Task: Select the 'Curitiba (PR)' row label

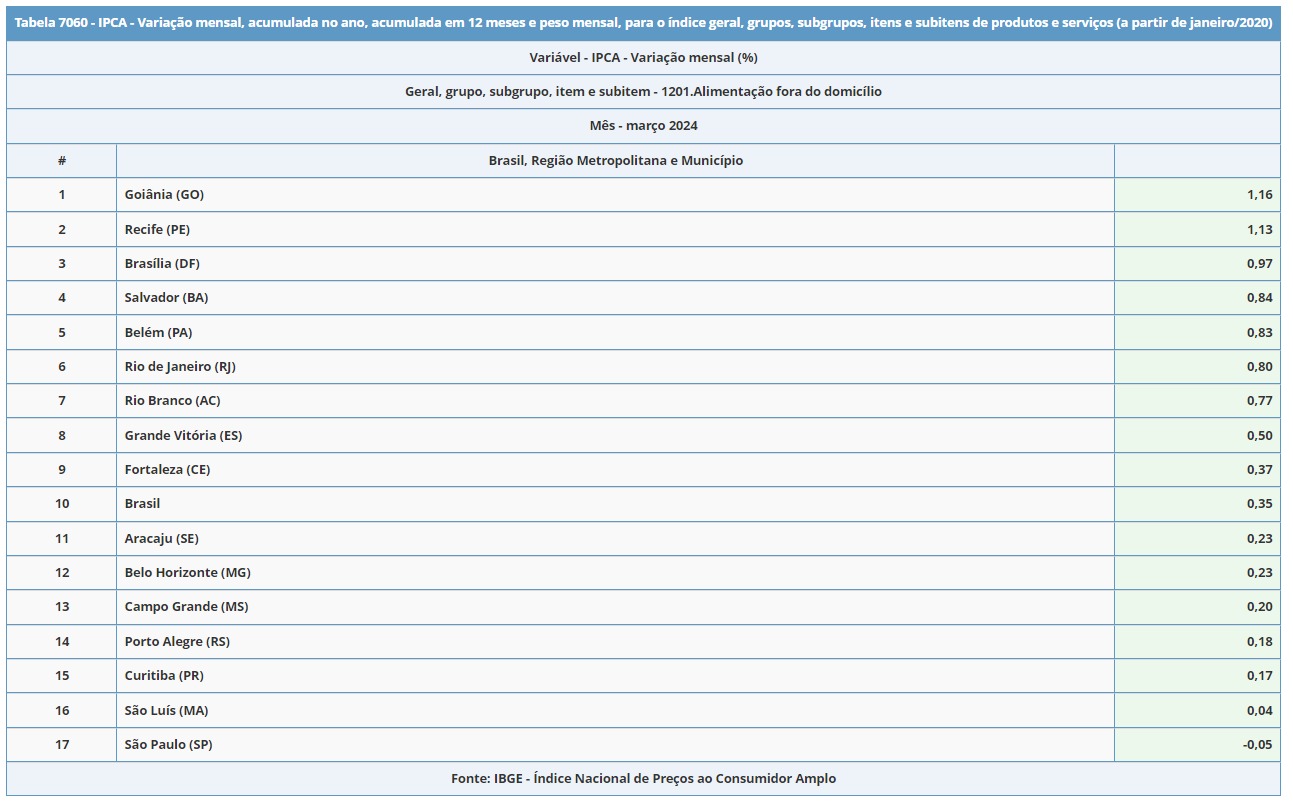Action: pyautogui.click(x=164, y=675)
